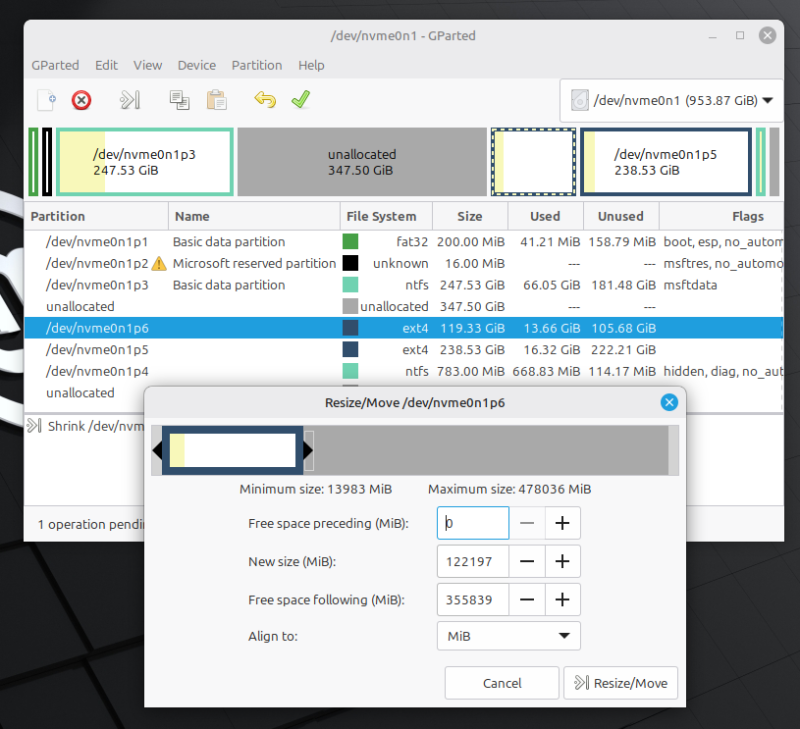Open the /dev/nvme0n1 device selector dropdown
This screenshot has height=729, width=800.
click(672, 101)
